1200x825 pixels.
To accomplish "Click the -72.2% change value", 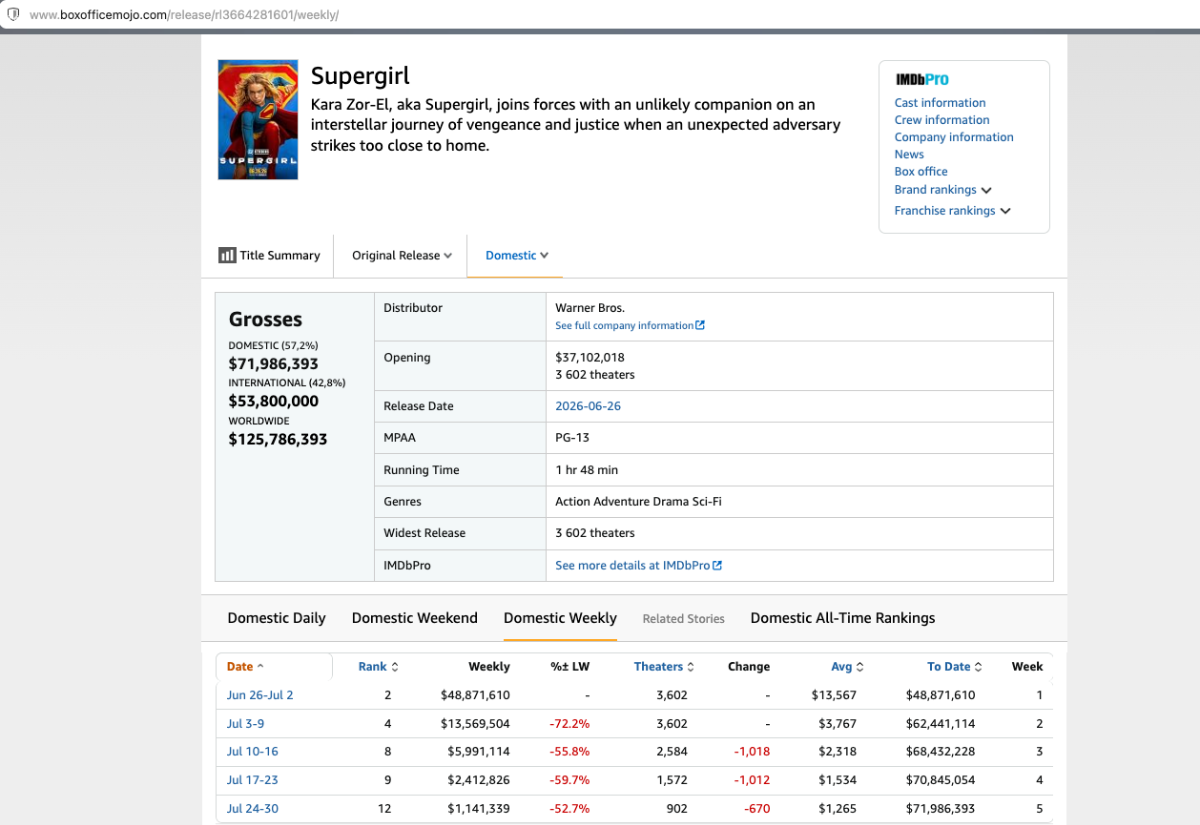I will [569, 724].
